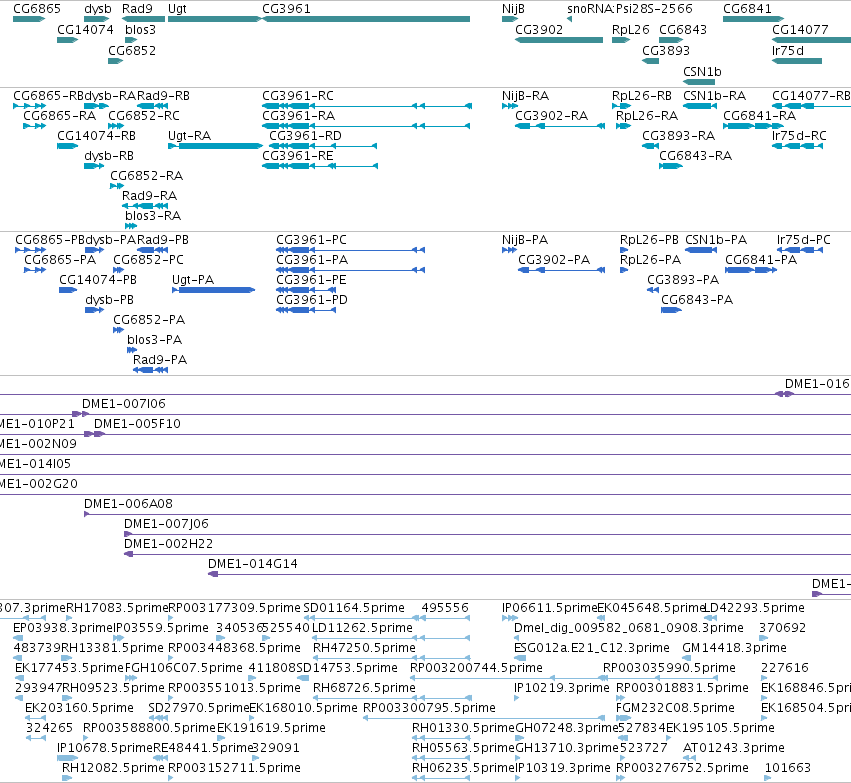Click the CG6841 gene label
The width and height of the screenshot is (851, 783).
[747, 9]
